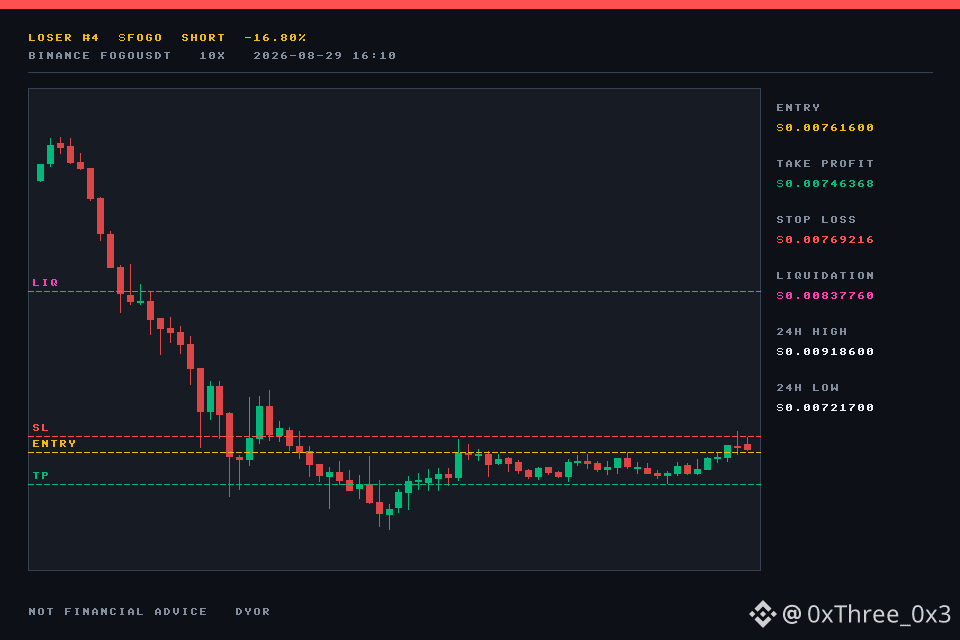Select liquidation price $0.00837760
Screen dimensions: 960x640
(x=825, y=296)
